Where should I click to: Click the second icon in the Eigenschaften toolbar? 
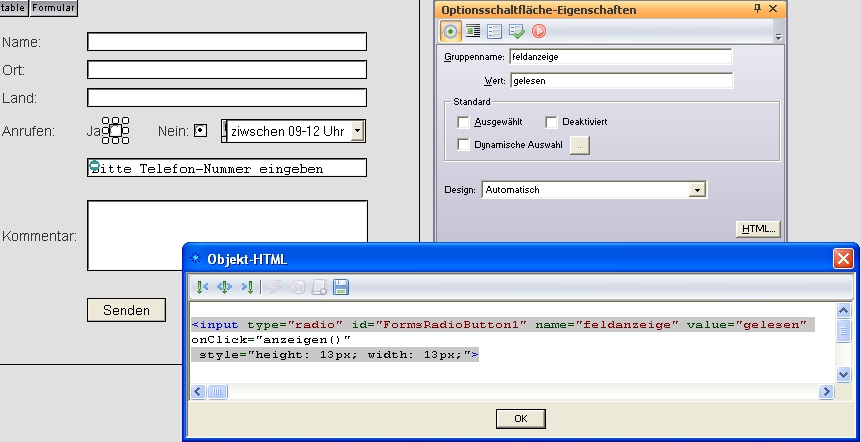point(473,31)
